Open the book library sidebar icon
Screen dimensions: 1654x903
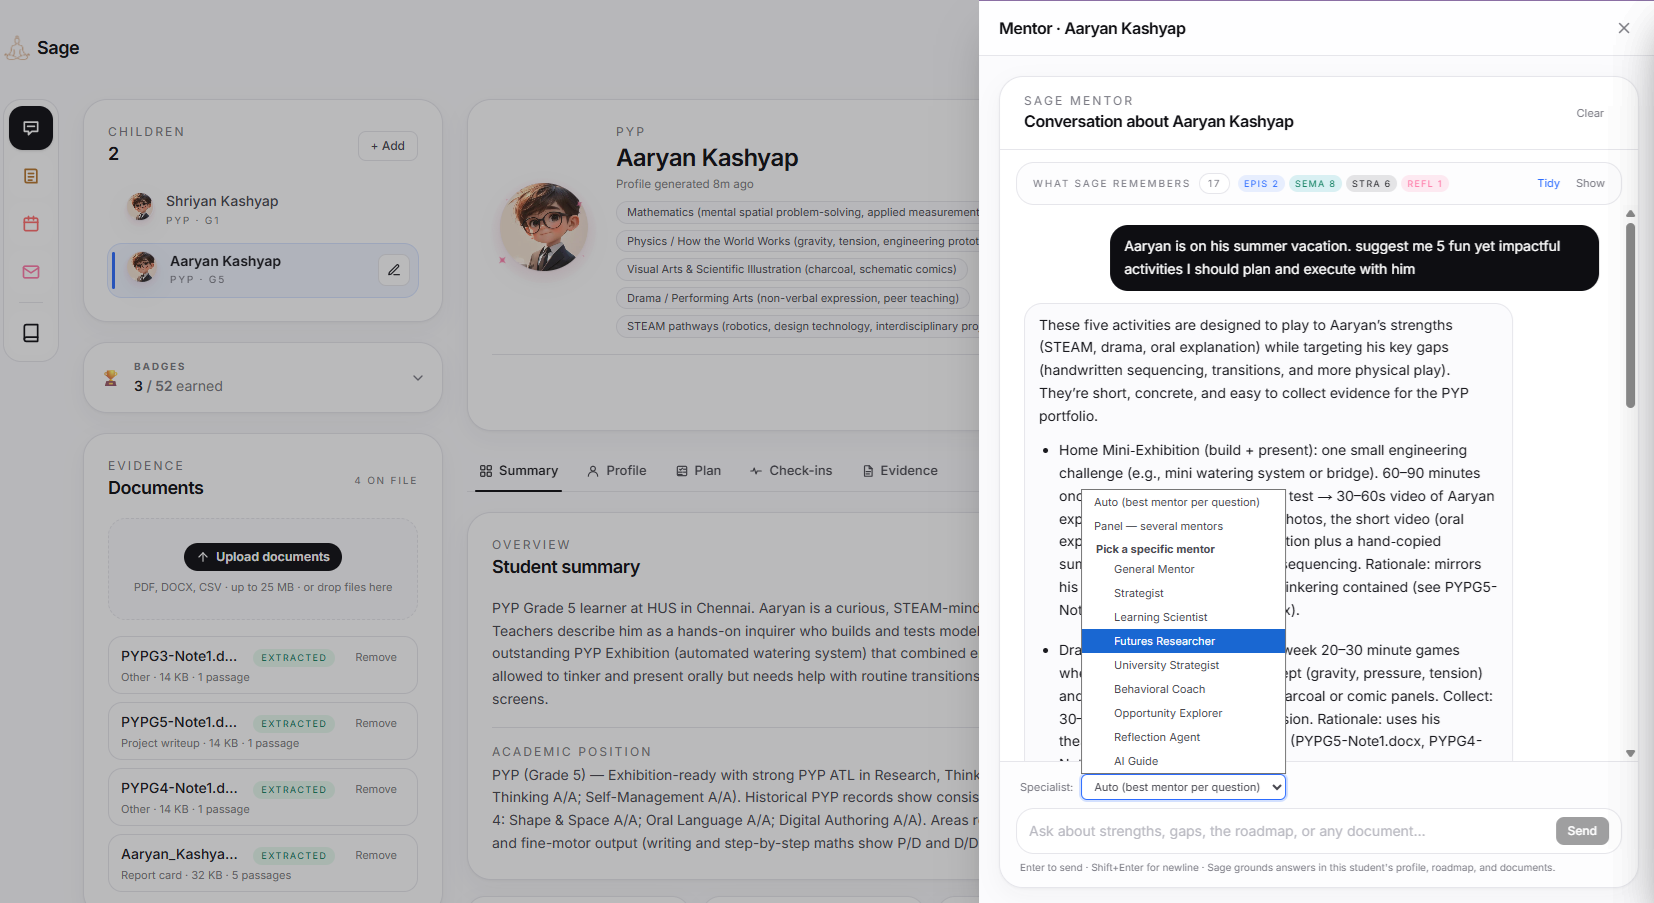click(x=31, y=333)
